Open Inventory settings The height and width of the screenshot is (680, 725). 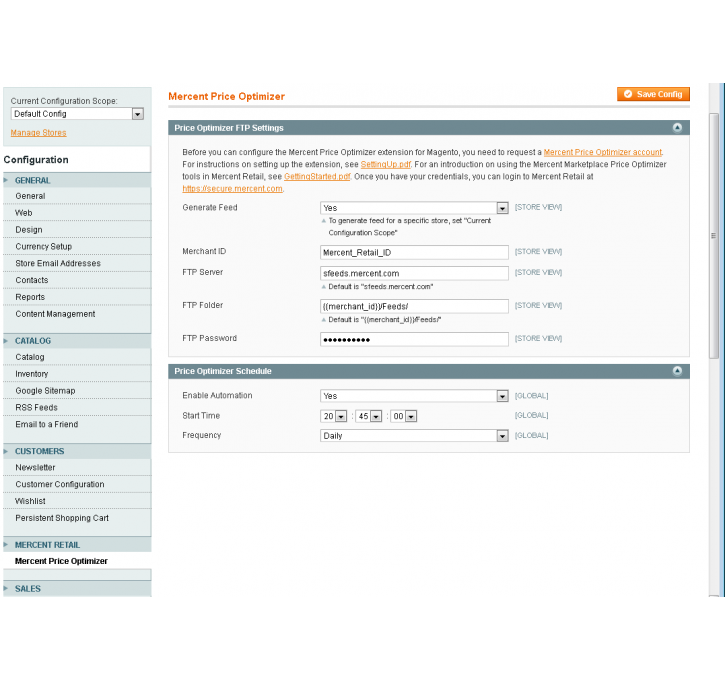(77, 374)
